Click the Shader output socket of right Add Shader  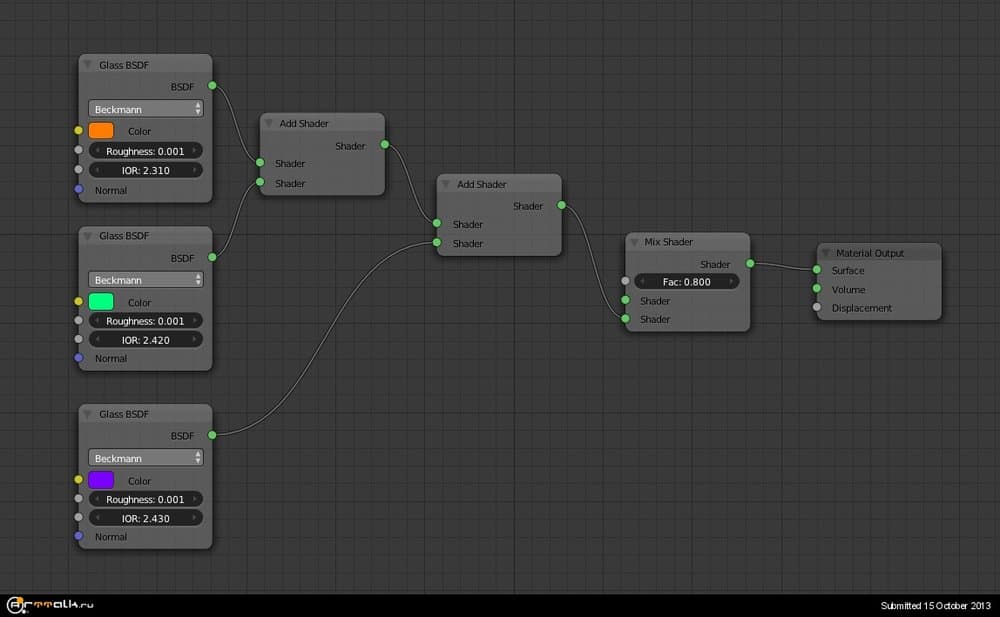tap(560, 206)
